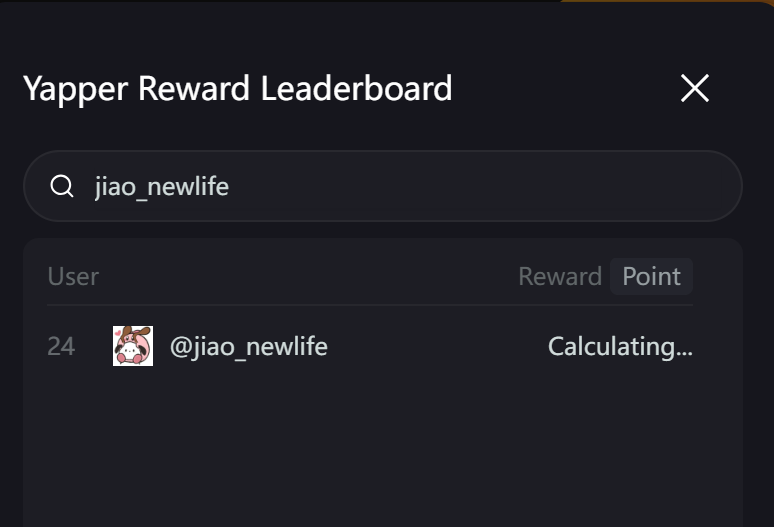774x527 pixels.
Task: Click the Calculating... reward status text
Action: (x=620, y=347)
